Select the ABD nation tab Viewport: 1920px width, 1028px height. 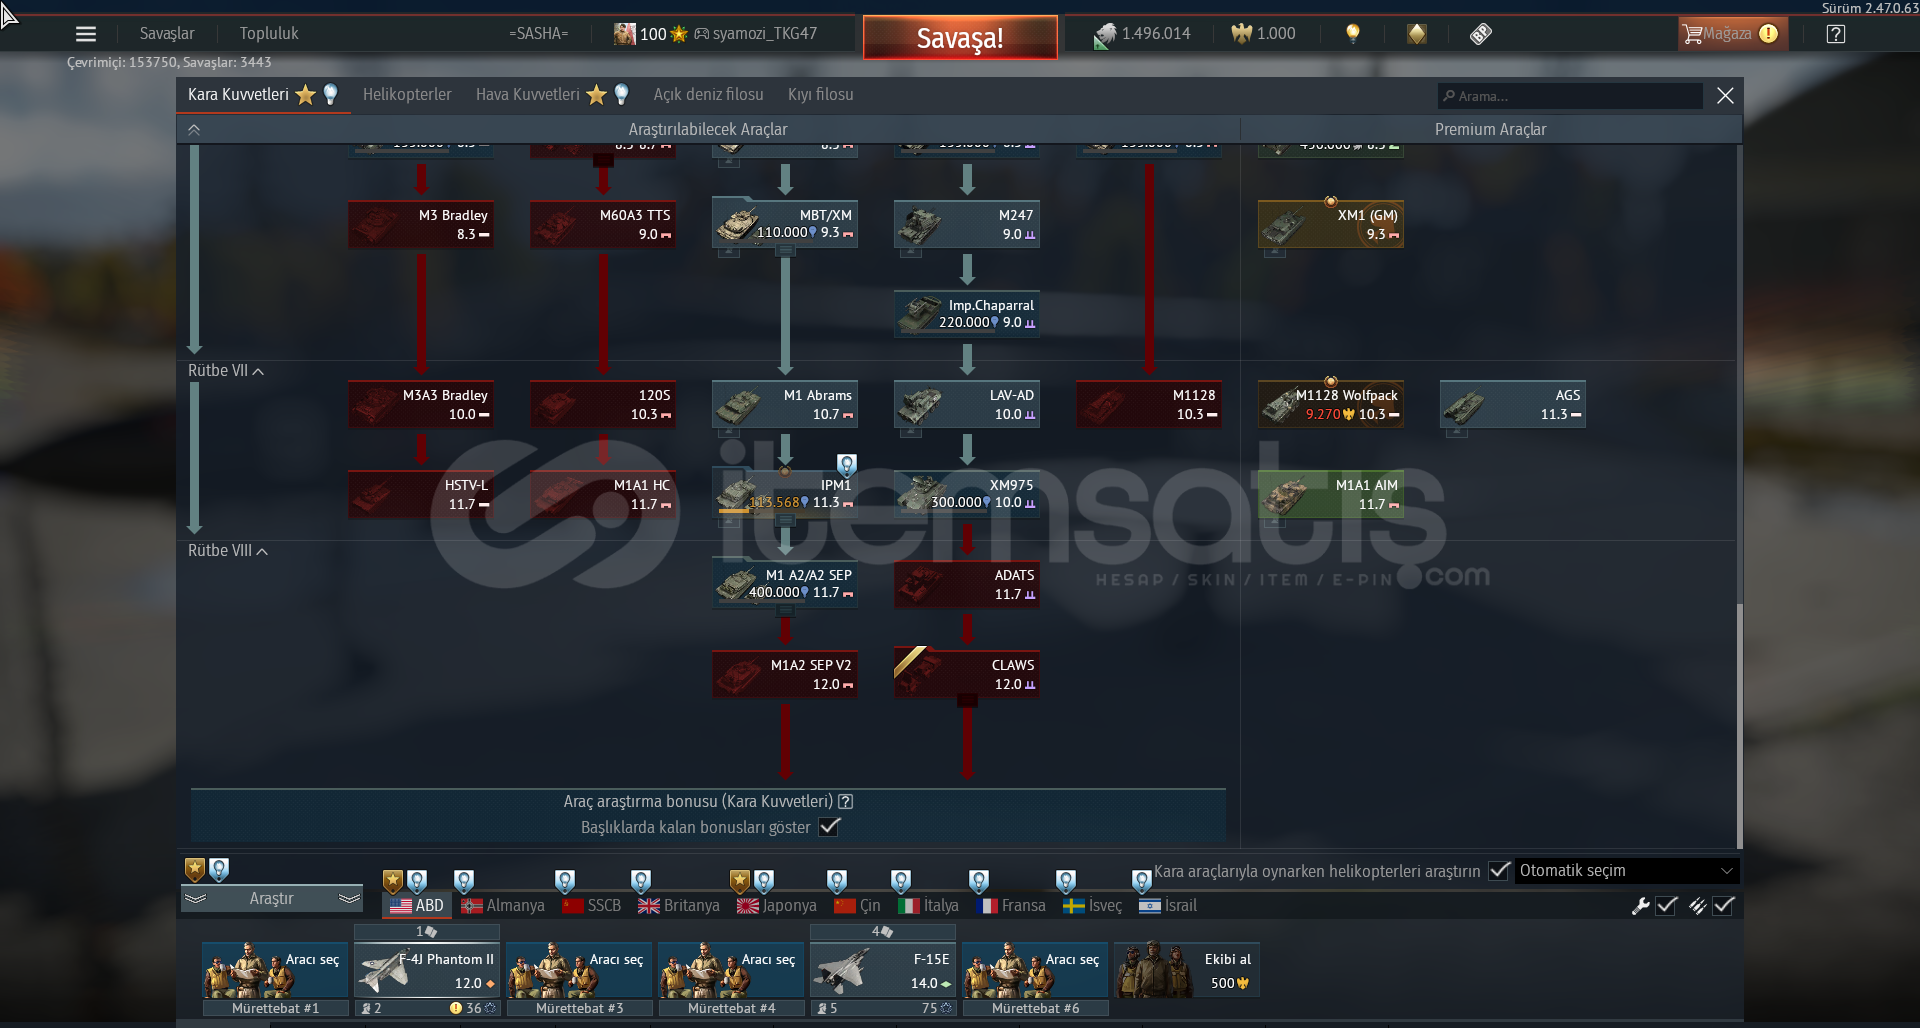417,906
